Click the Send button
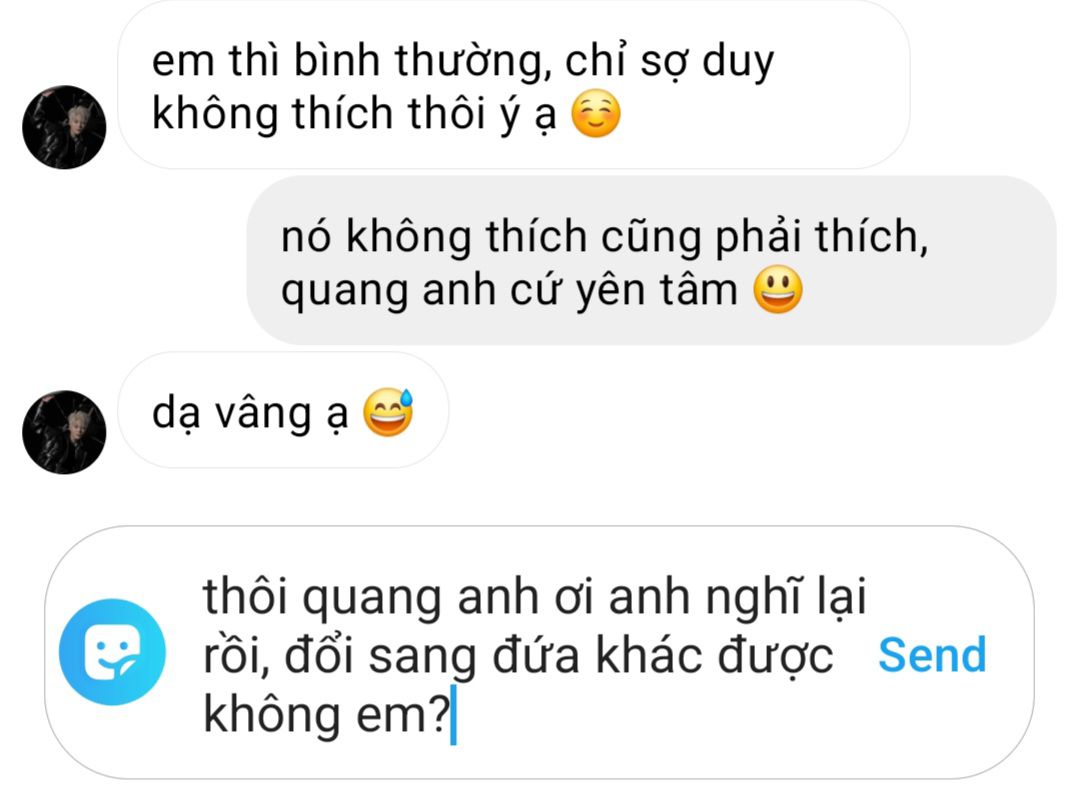Screen dimensions: 1079x790 pos(932,654)
